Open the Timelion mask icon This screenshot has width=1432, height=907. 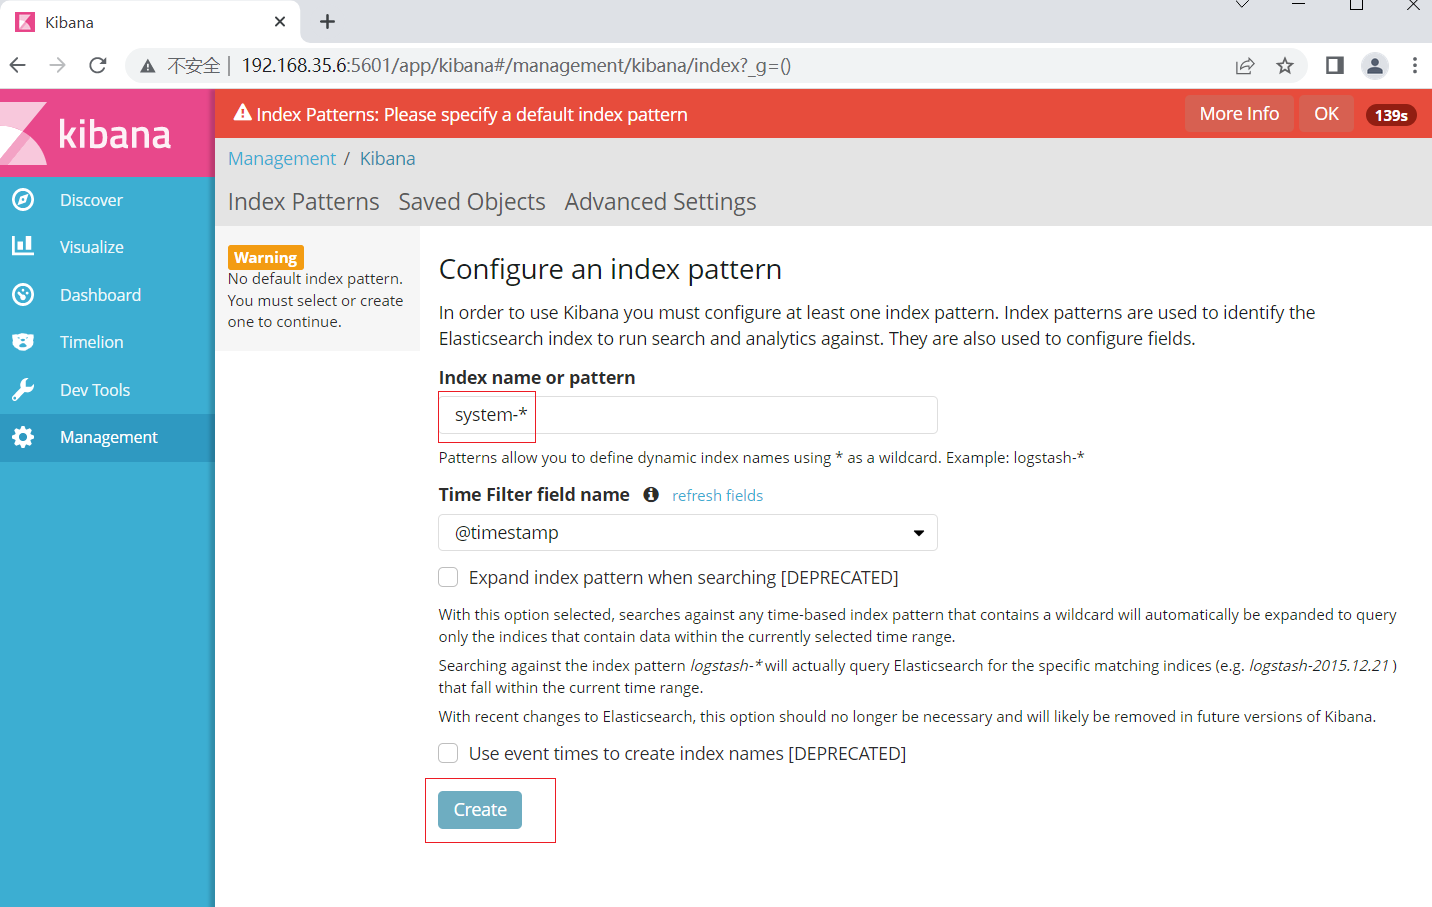pyautogui.click(x=23, y=342)
